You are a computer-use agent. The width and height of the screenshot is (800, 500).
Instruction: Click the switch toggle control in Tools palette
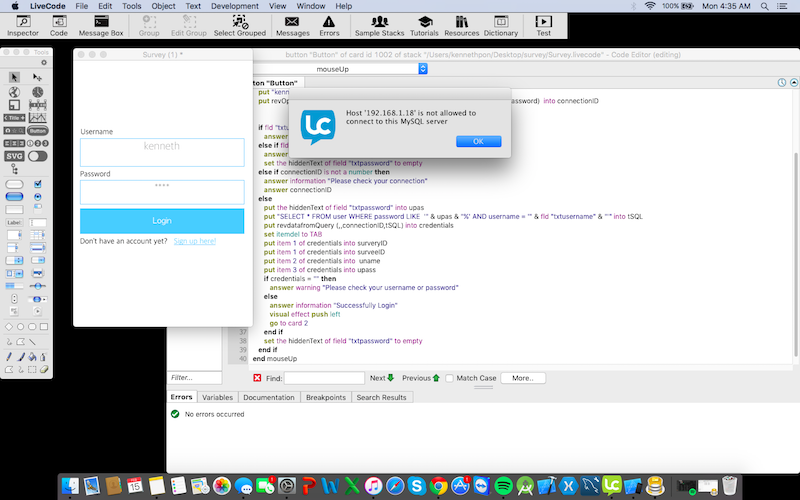pyautogui.click(x=38, y=156)
